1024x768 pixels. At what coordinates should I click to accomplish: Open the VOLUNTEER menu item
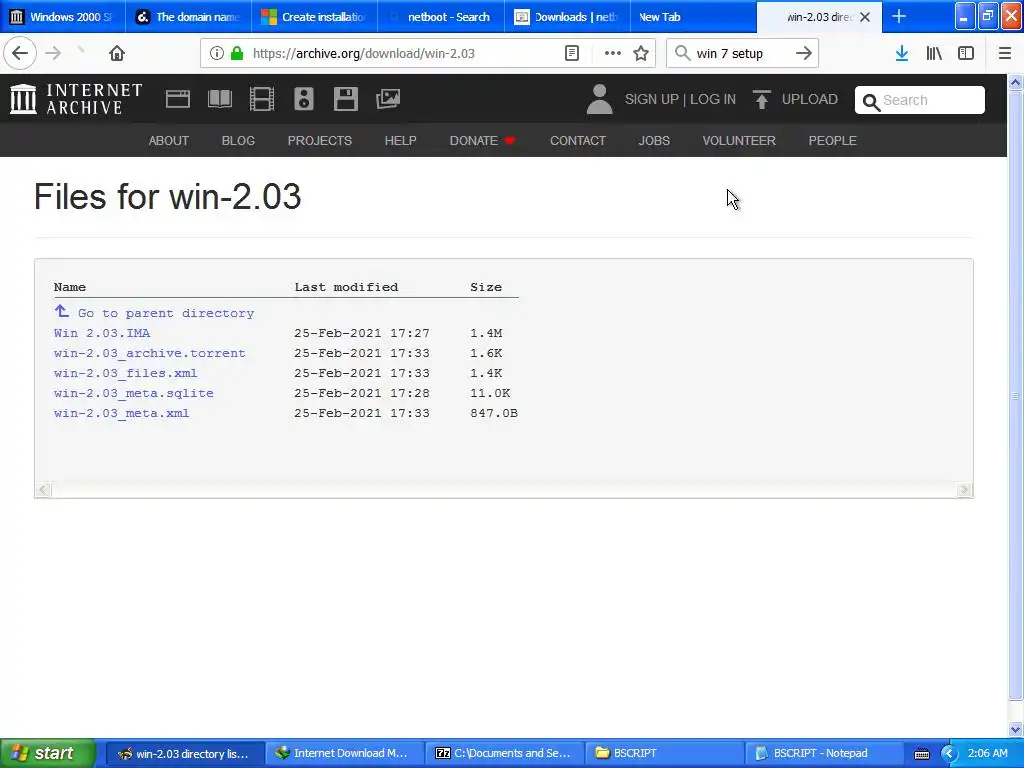739,140
